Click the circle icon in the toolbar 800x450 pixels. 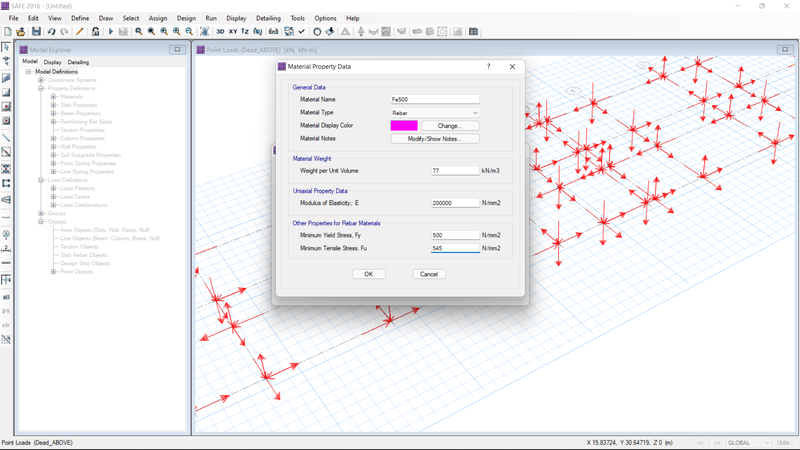(x=317, y=32)
